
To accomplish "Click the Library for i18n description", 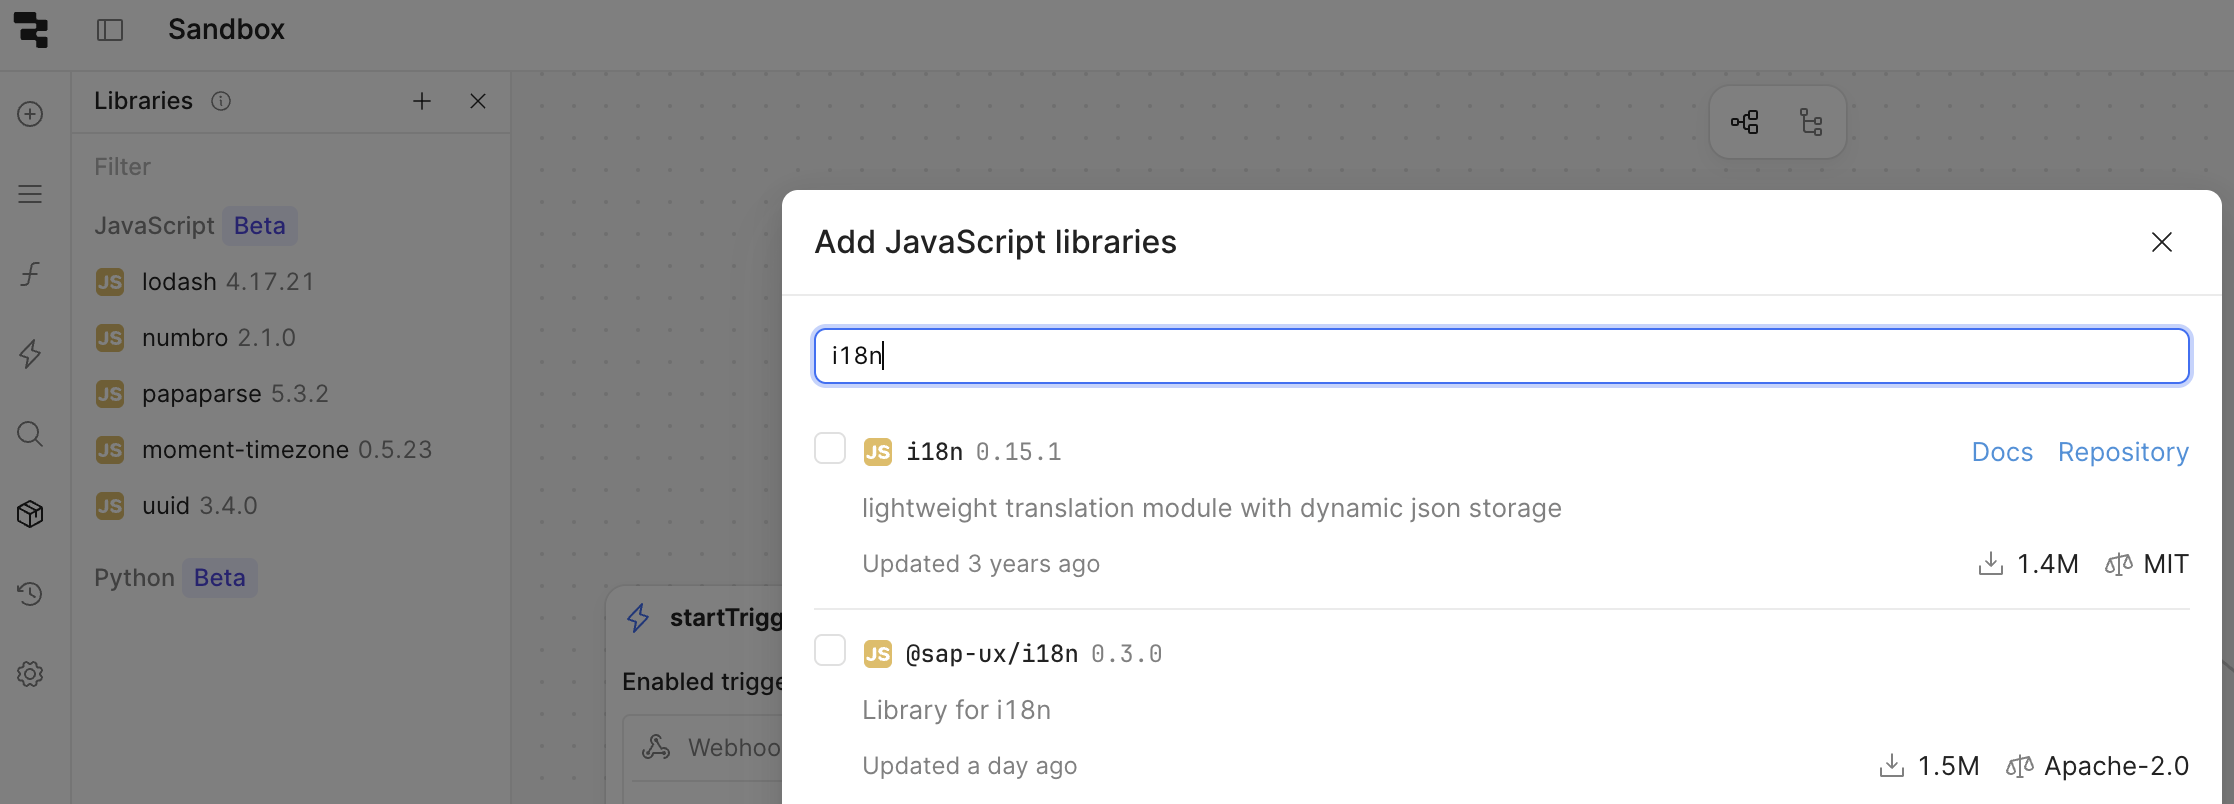I will coord(957,710).
